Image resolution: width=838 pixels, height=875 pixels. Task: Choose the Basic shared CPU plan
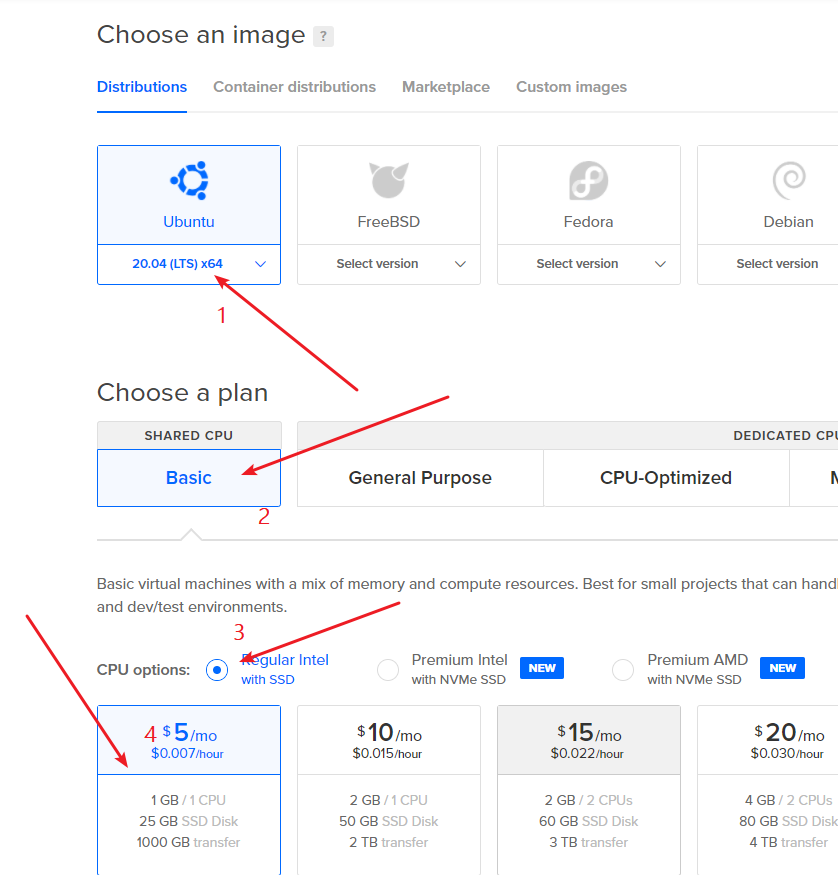click(189, 478)
